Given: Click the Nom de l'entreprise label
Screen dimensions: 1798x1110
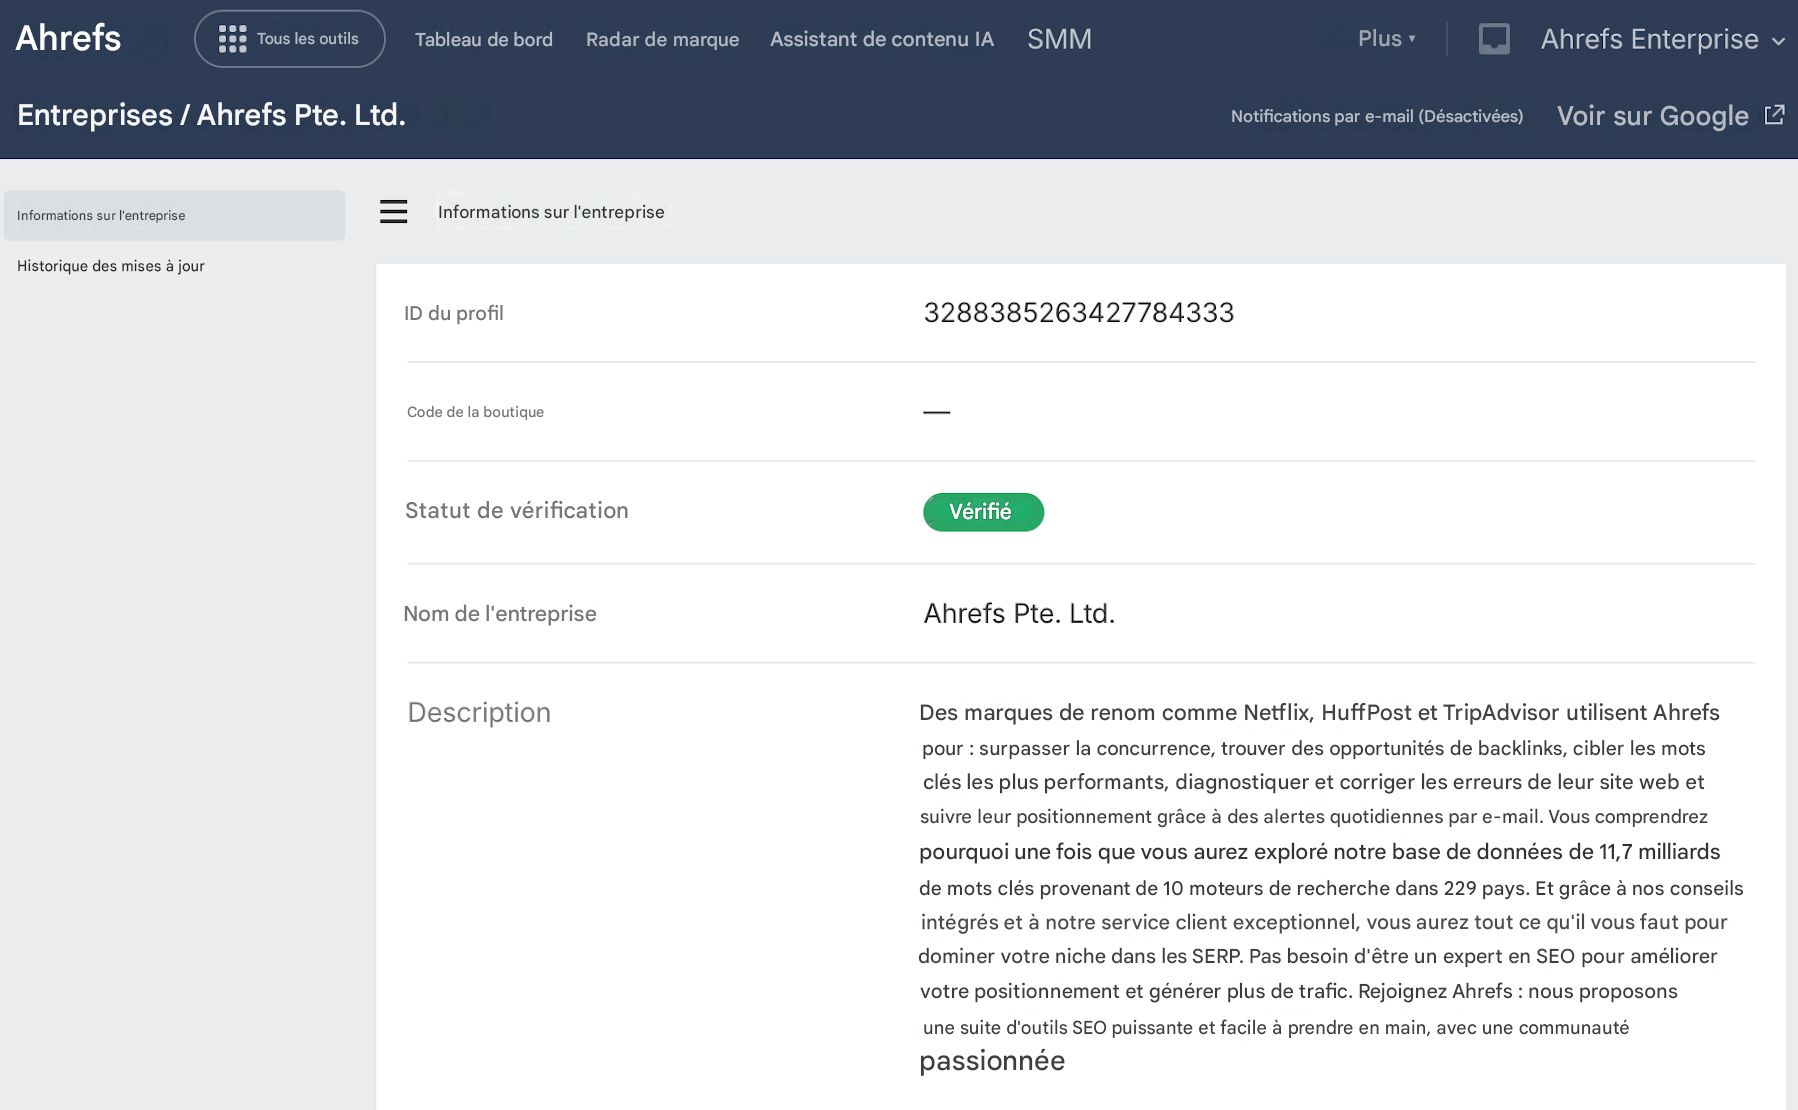Looking at the screenshot, I should (500, 614).
